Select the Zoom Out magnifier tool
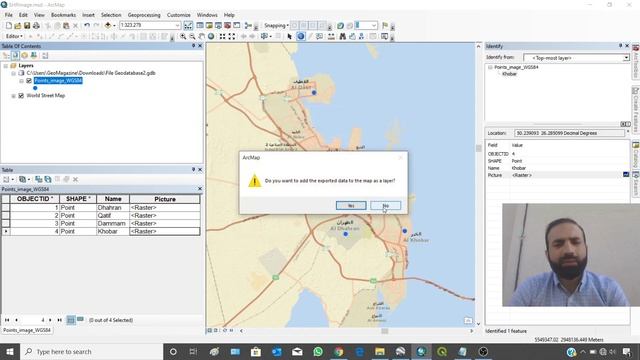This screenshot has width=640, height=360. point(192,36)
